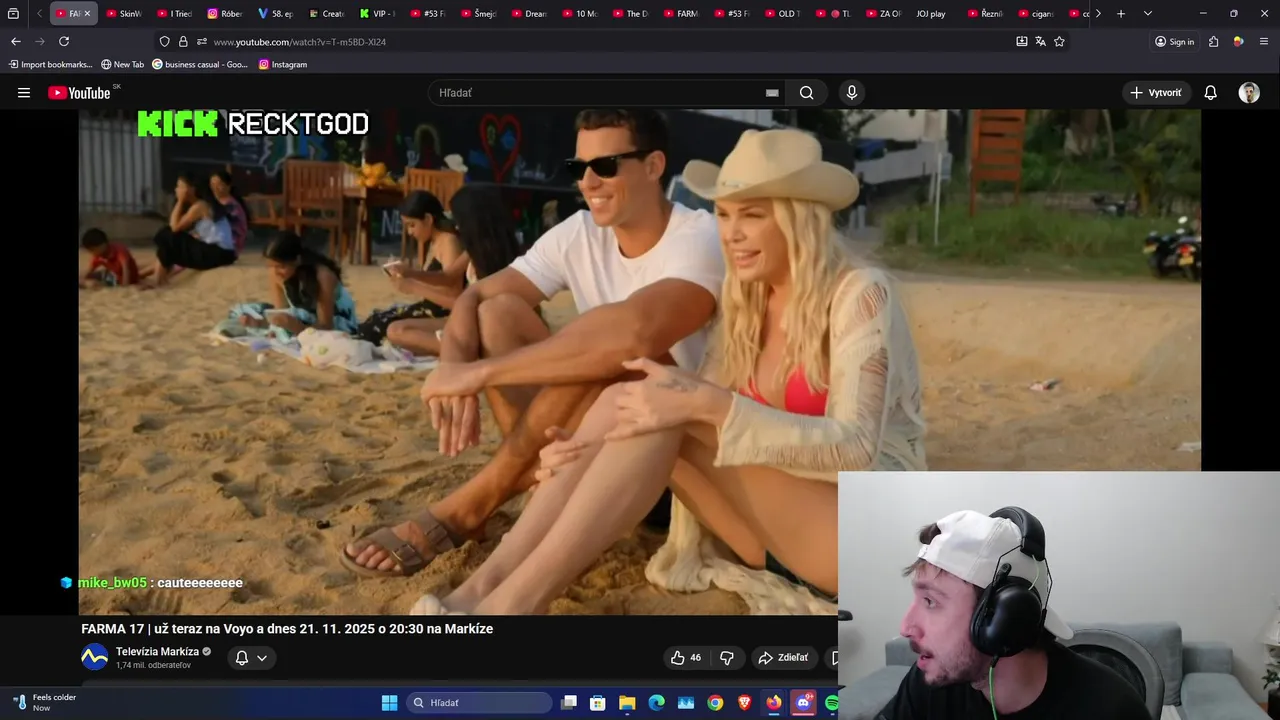Switch to the Dream tab
Screen dimensions: 1280x720
(528, 14)
